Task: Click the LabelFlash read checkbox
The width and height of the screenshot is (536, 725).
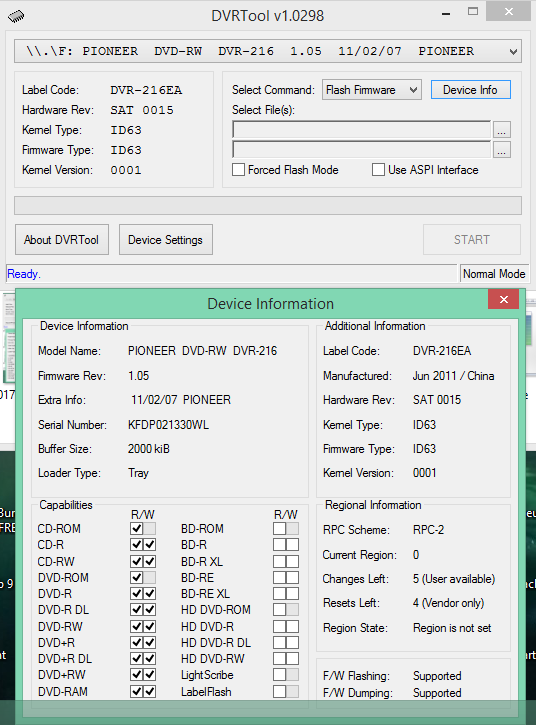Action: point(279,692)
